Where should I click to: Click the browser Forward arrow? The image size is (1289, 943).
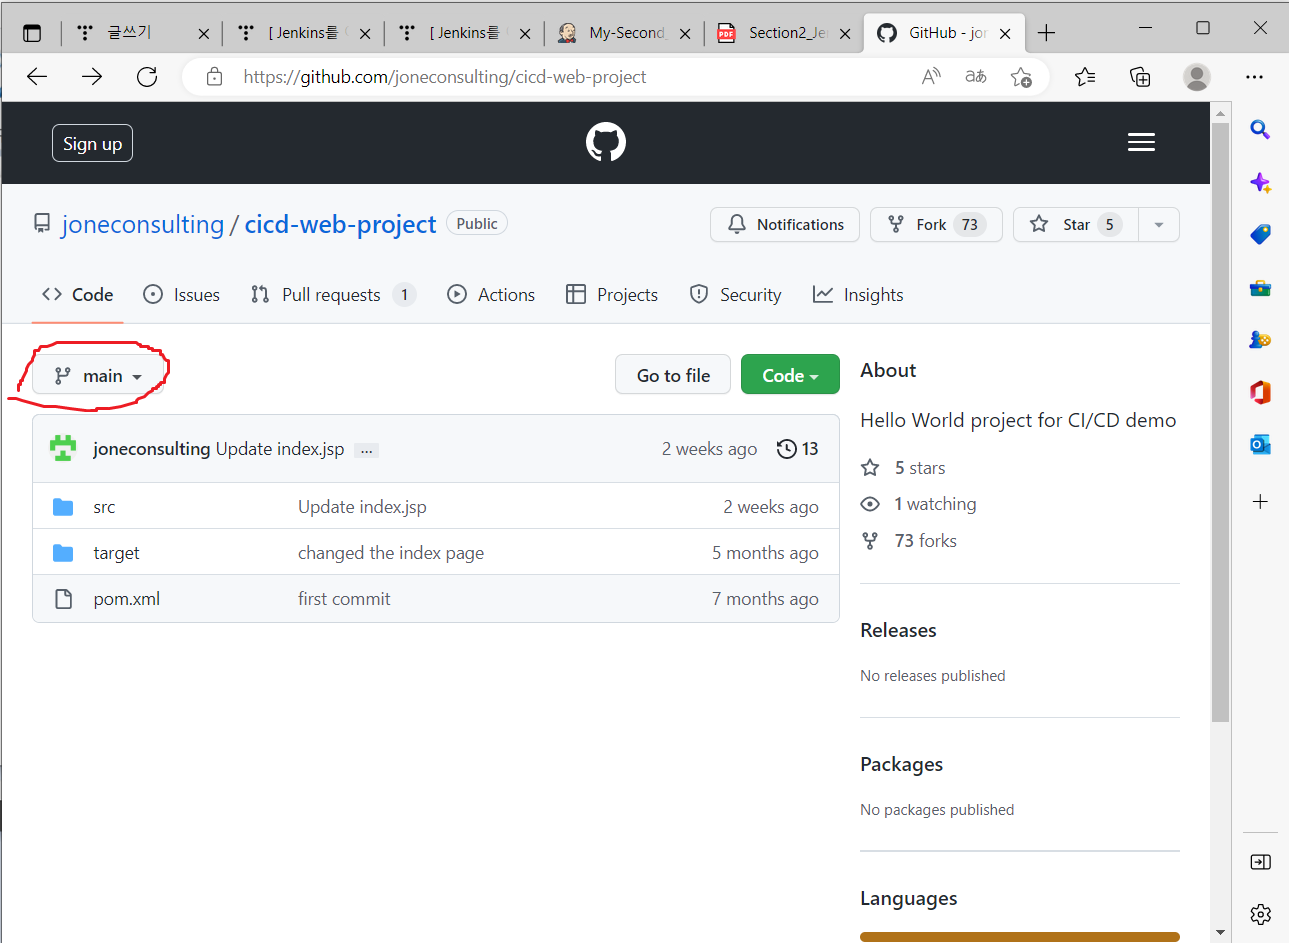click(92, 77)
